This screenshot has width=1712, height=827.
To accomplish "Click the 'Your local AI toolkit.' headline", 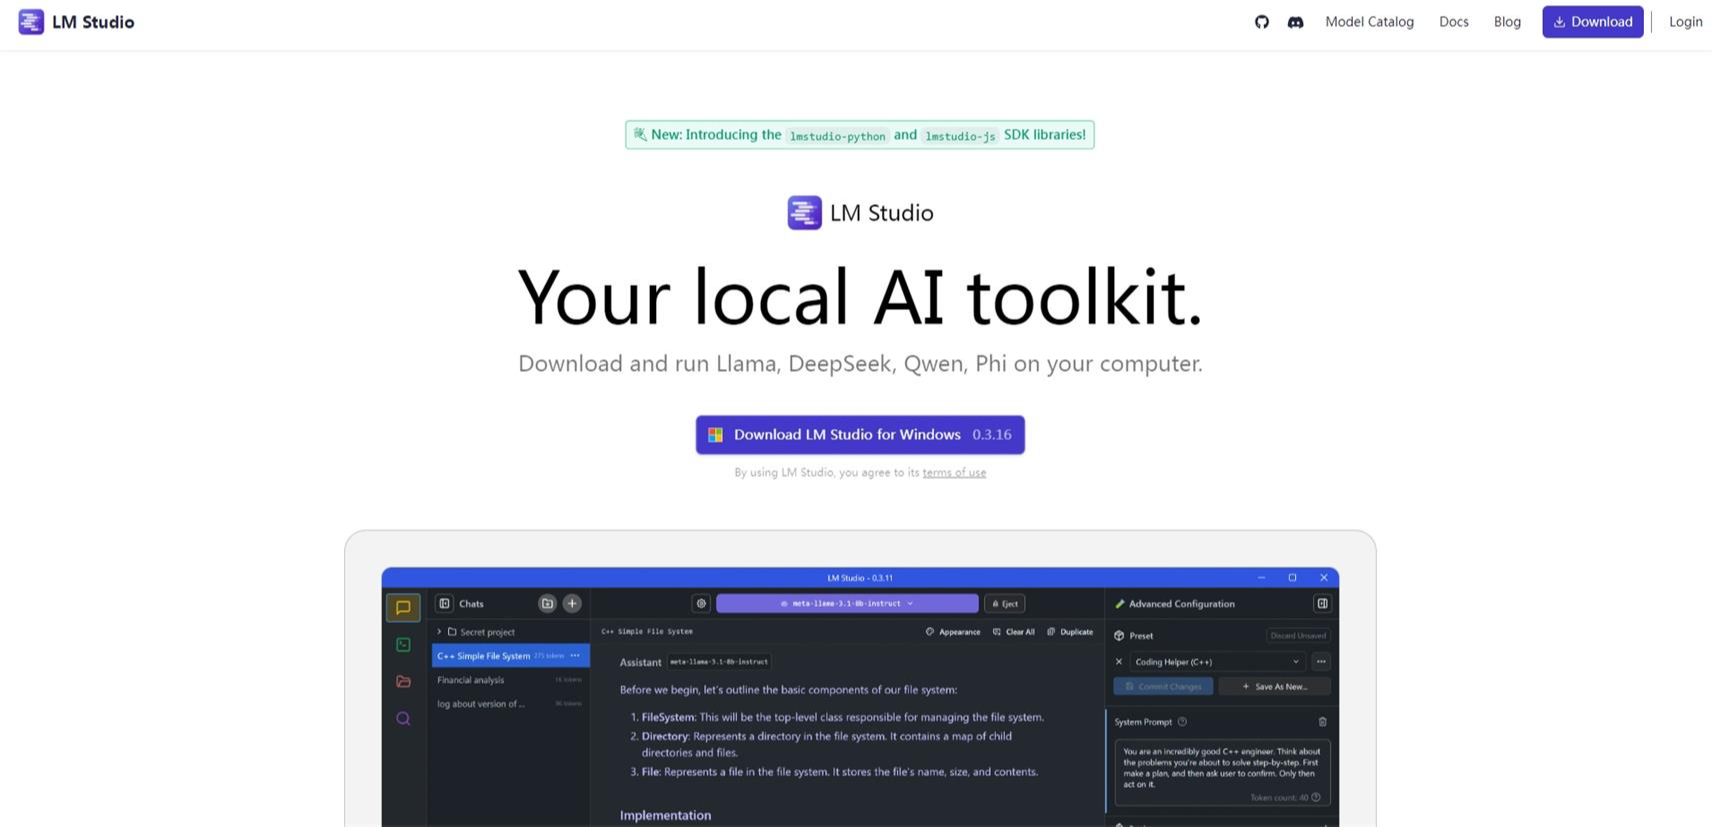I will coord(860,297).
